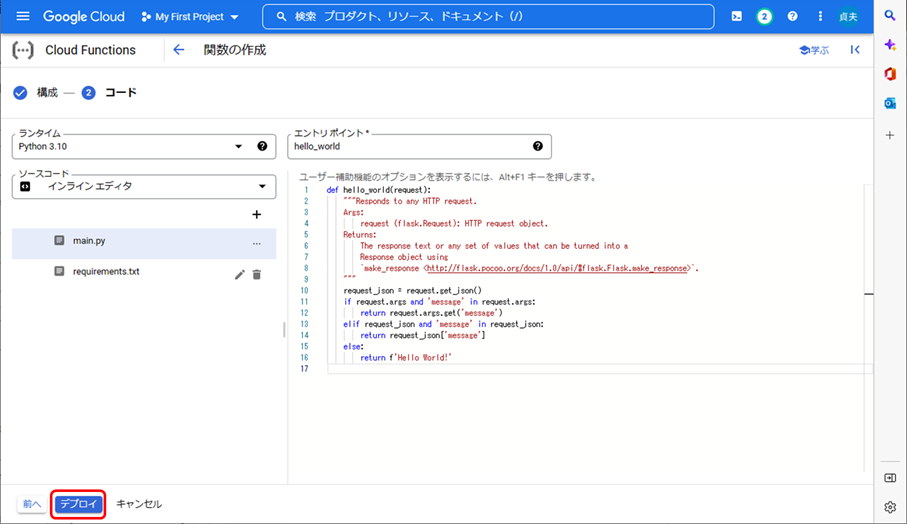Edit requirements.txt name with pencil icon

(x=239, y=274)
